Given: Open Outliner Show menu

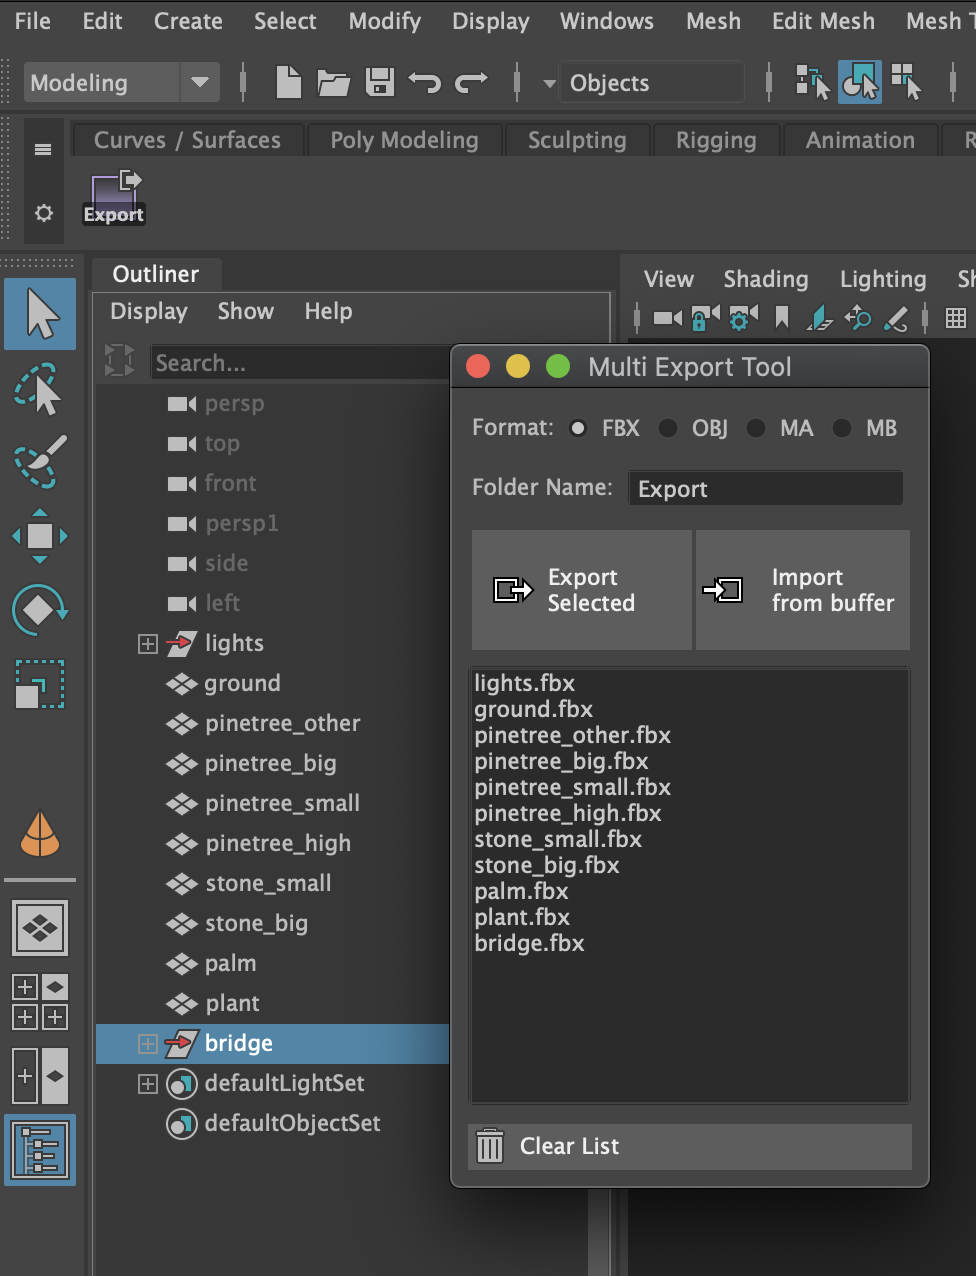Looking at the screenshot, I should click(x=246, y=311).
